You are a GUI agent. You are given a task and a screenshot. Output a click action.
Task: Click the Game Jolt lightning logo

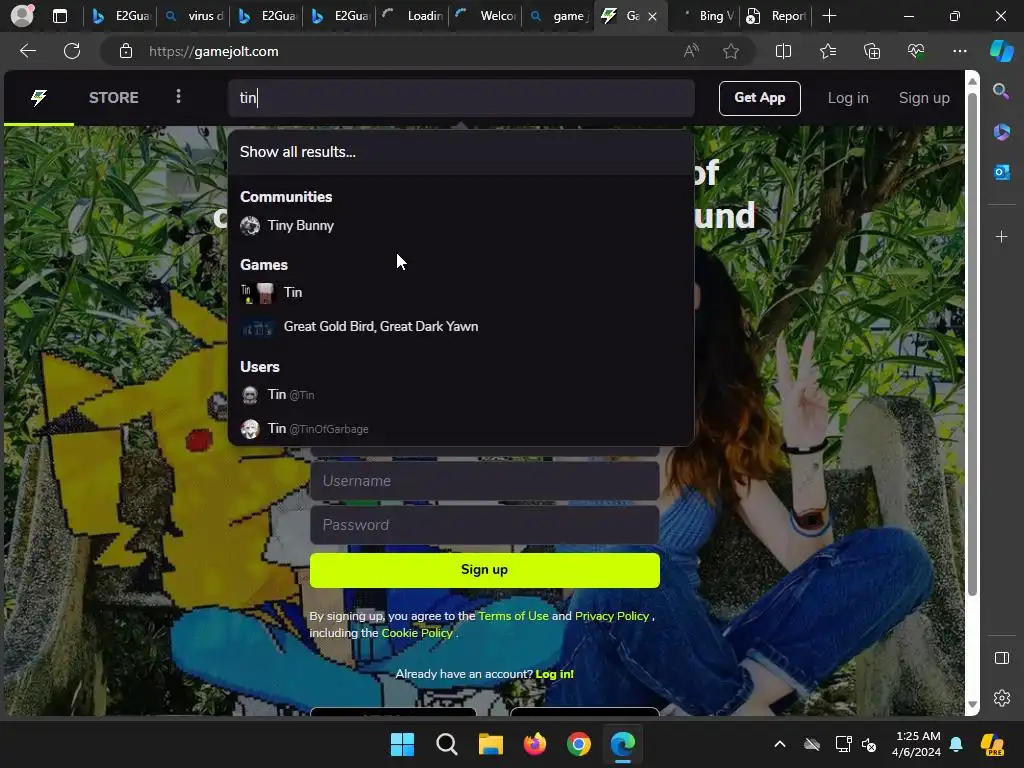39,98
